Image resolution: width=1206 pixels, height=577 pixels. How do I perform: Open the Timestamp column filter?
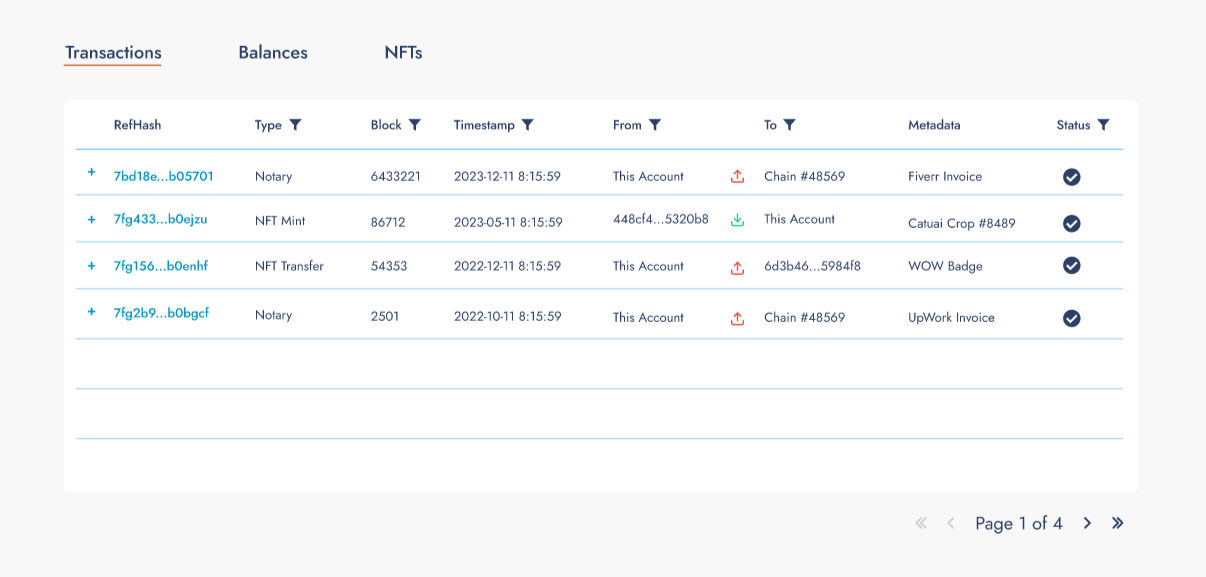click(x=528, y=125)
